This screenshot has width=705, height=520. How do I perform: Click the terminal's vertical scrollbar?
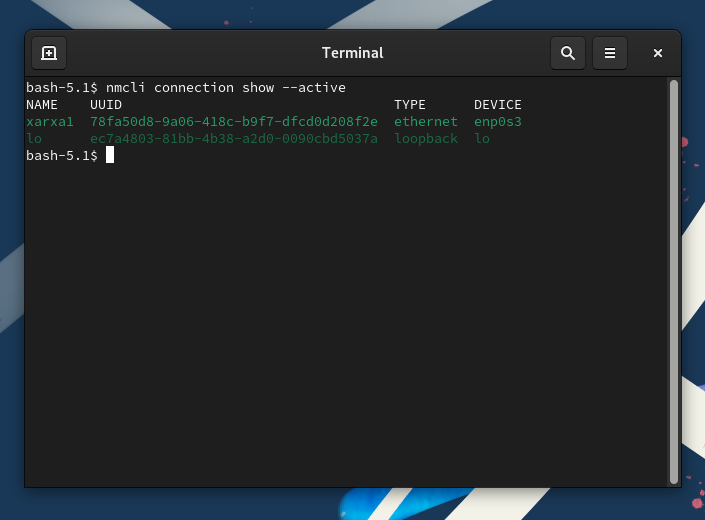point(673,280)
